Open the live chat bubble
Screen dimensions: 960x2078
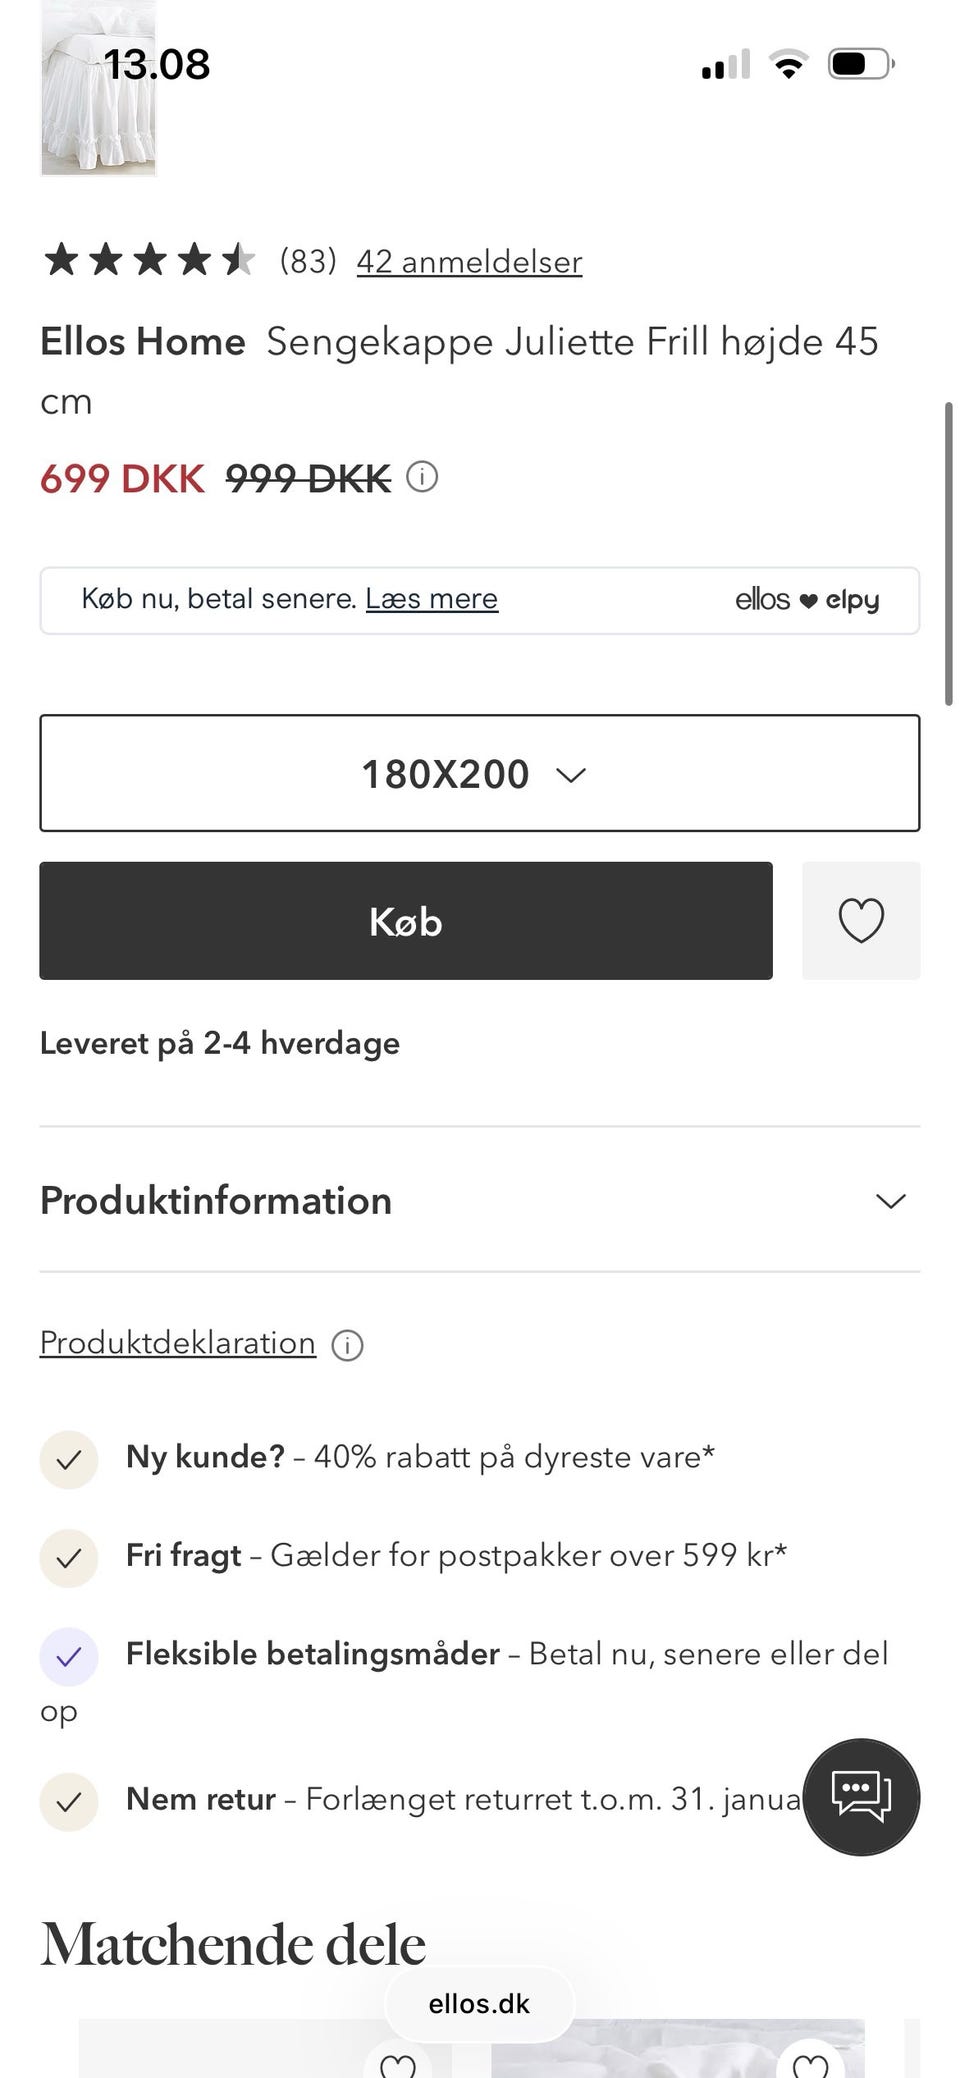[x=861, y=1797]
